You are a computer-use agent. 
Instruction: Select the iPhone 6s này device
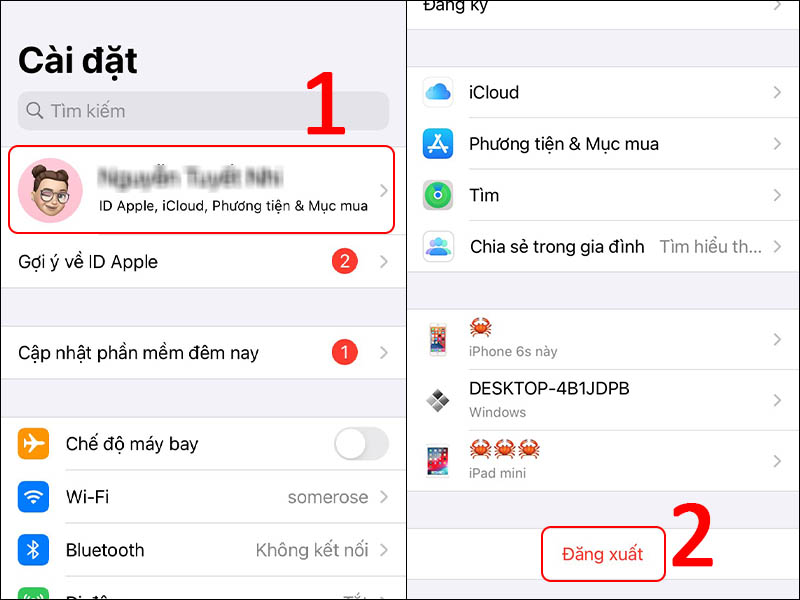tap(603, 339)
